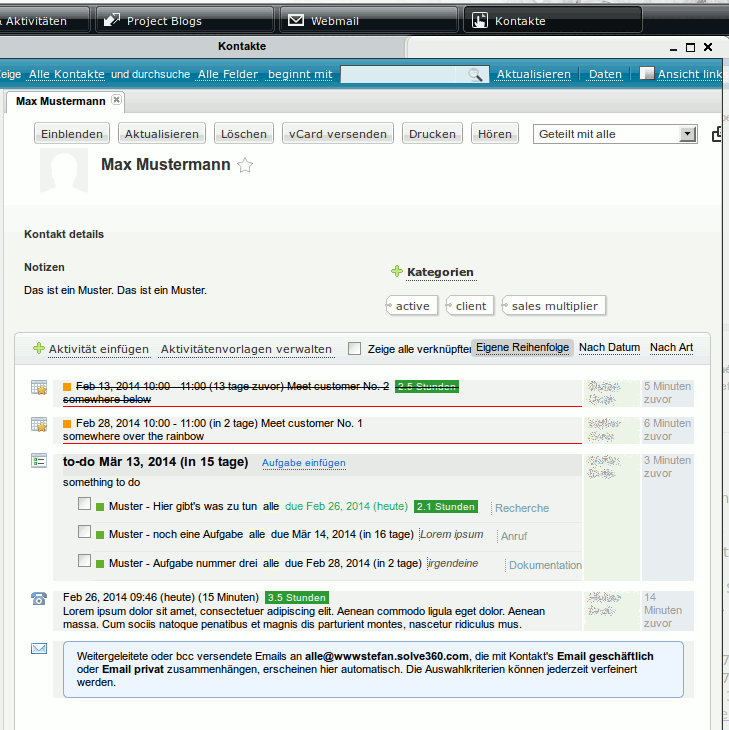Click the 2.1 Stunden time badge
The height and width of the screenshot is (730, 729).
[446, 507]
